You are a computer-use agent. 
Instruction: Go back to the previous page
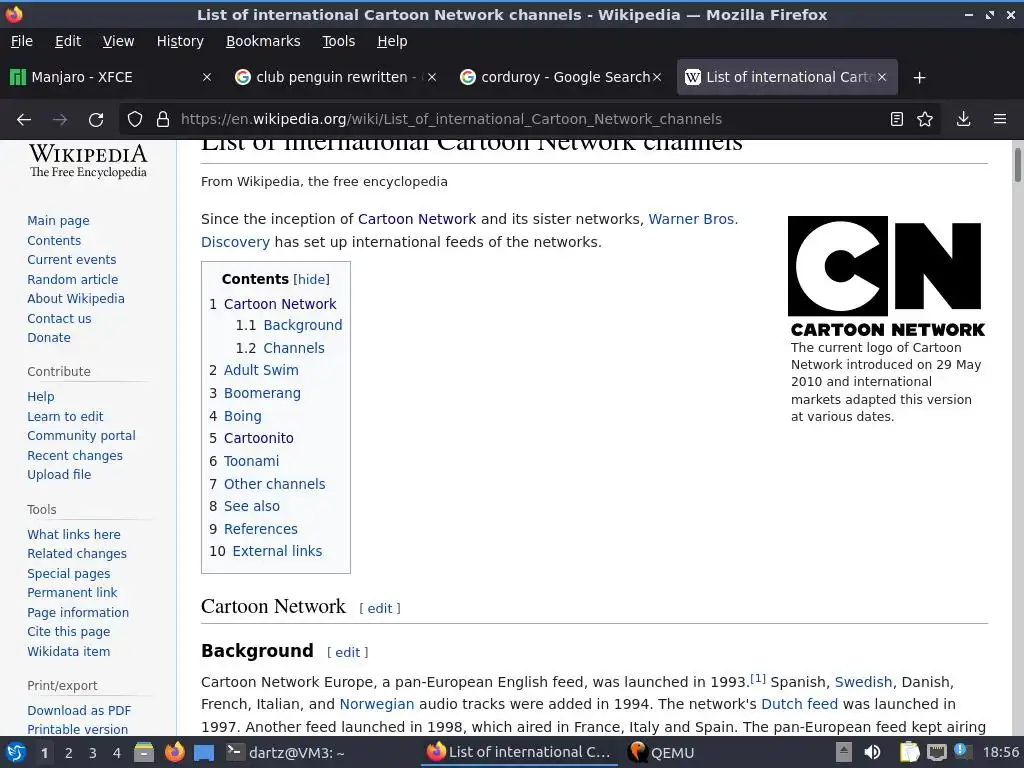[24, 120]
